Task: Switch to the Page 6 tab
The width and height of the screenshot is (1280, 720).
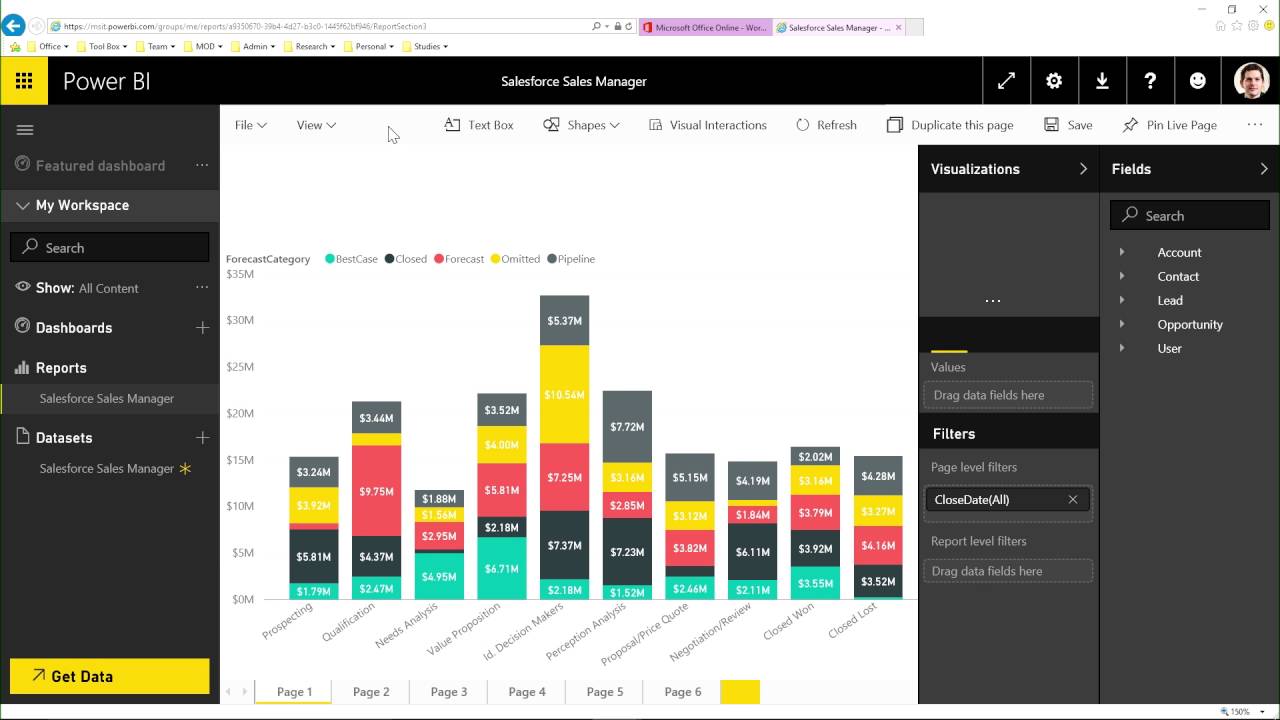Action: (683, 692)
